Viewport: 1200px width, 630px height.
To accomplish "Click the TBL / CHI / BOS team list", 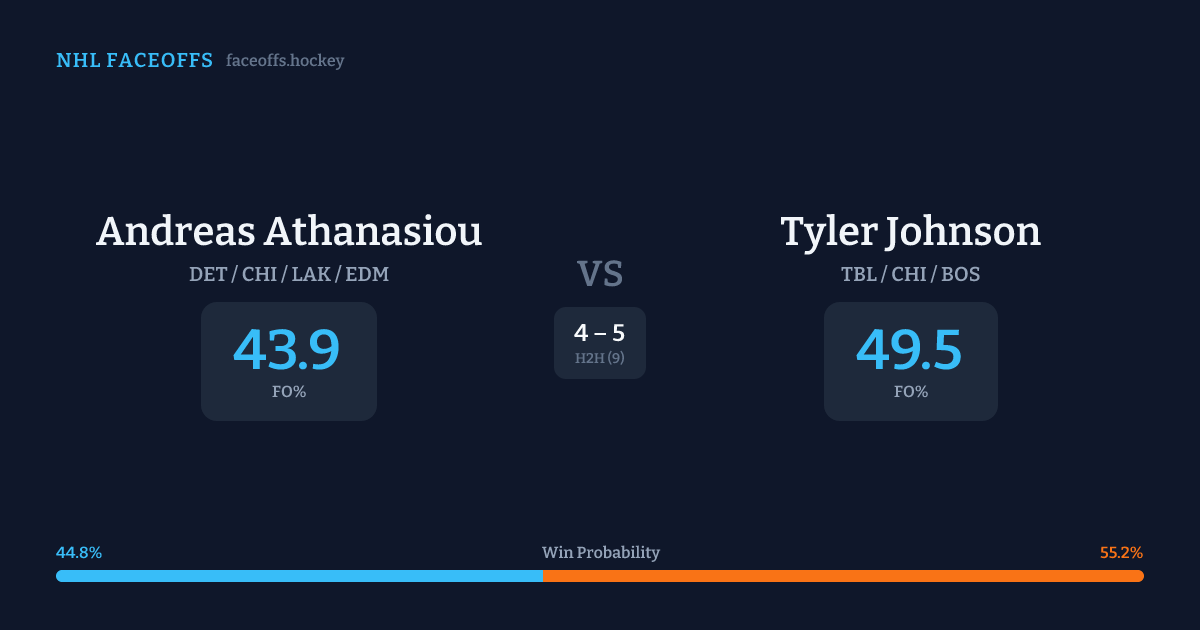I will [910, 274].
